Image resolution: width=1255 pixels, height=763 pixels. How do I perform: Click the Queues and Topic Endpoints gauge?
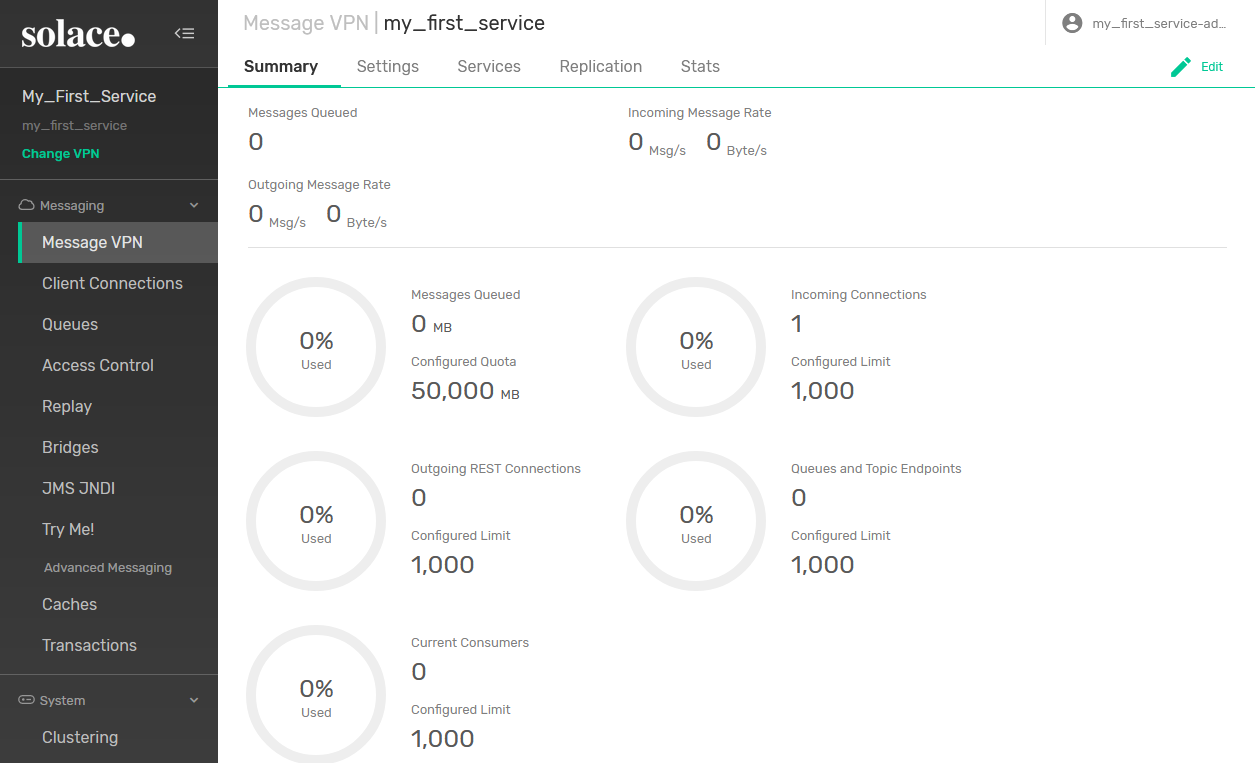pyautogui.click(x=696, y=521)
